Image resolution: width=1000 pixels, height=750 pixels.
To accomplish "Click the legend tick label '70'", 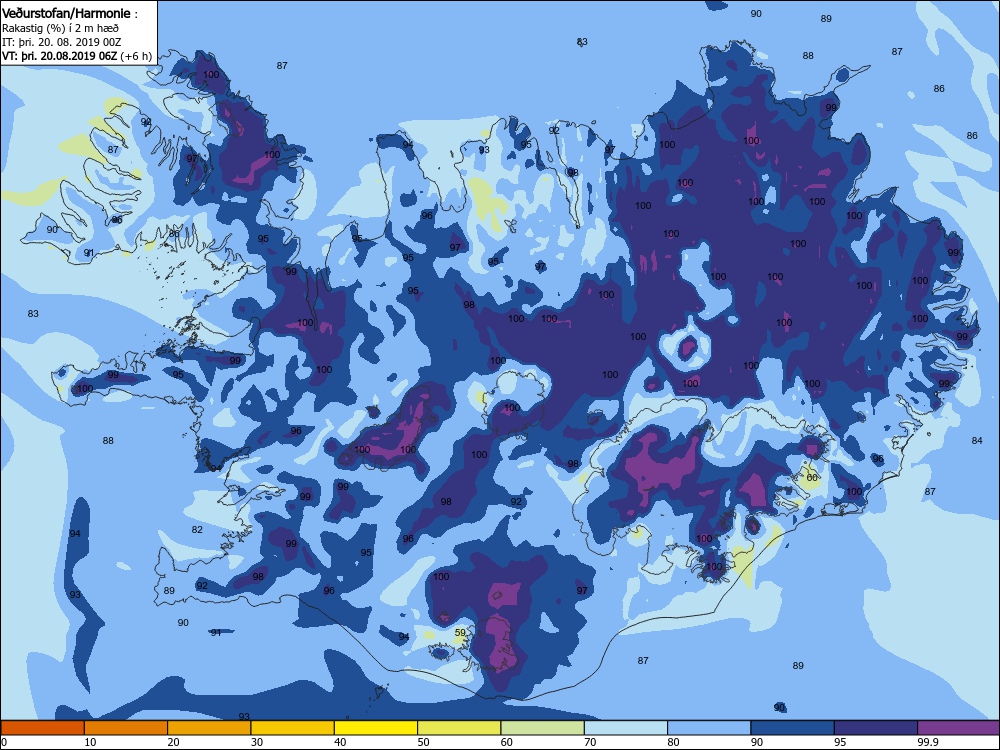I will click(x=591, y=742).
